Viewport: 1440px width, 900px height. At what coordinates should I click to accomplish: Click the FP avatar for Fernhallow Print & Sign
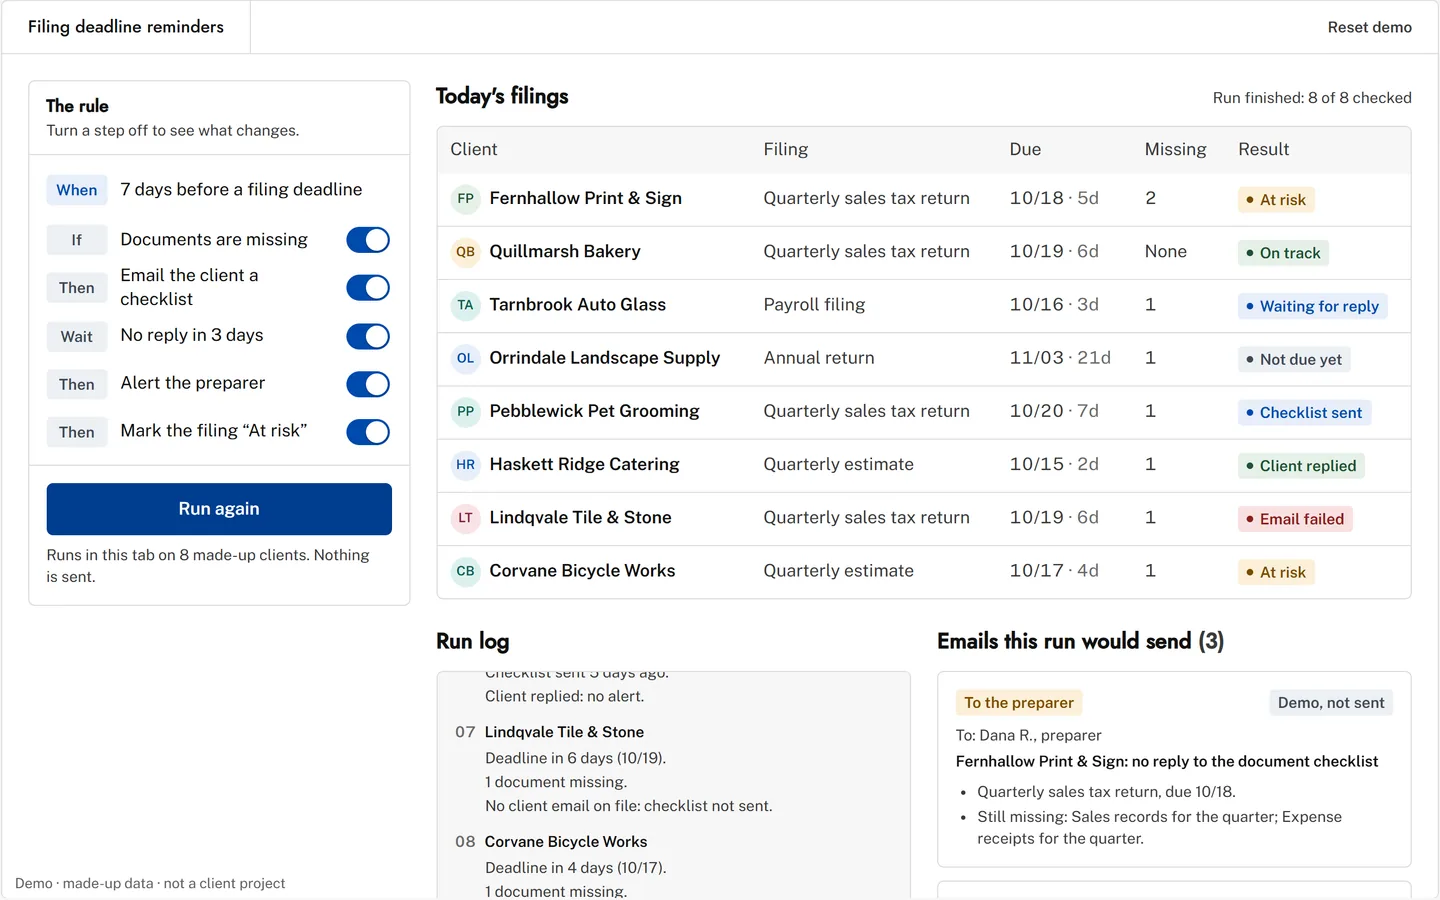point(465,199)
